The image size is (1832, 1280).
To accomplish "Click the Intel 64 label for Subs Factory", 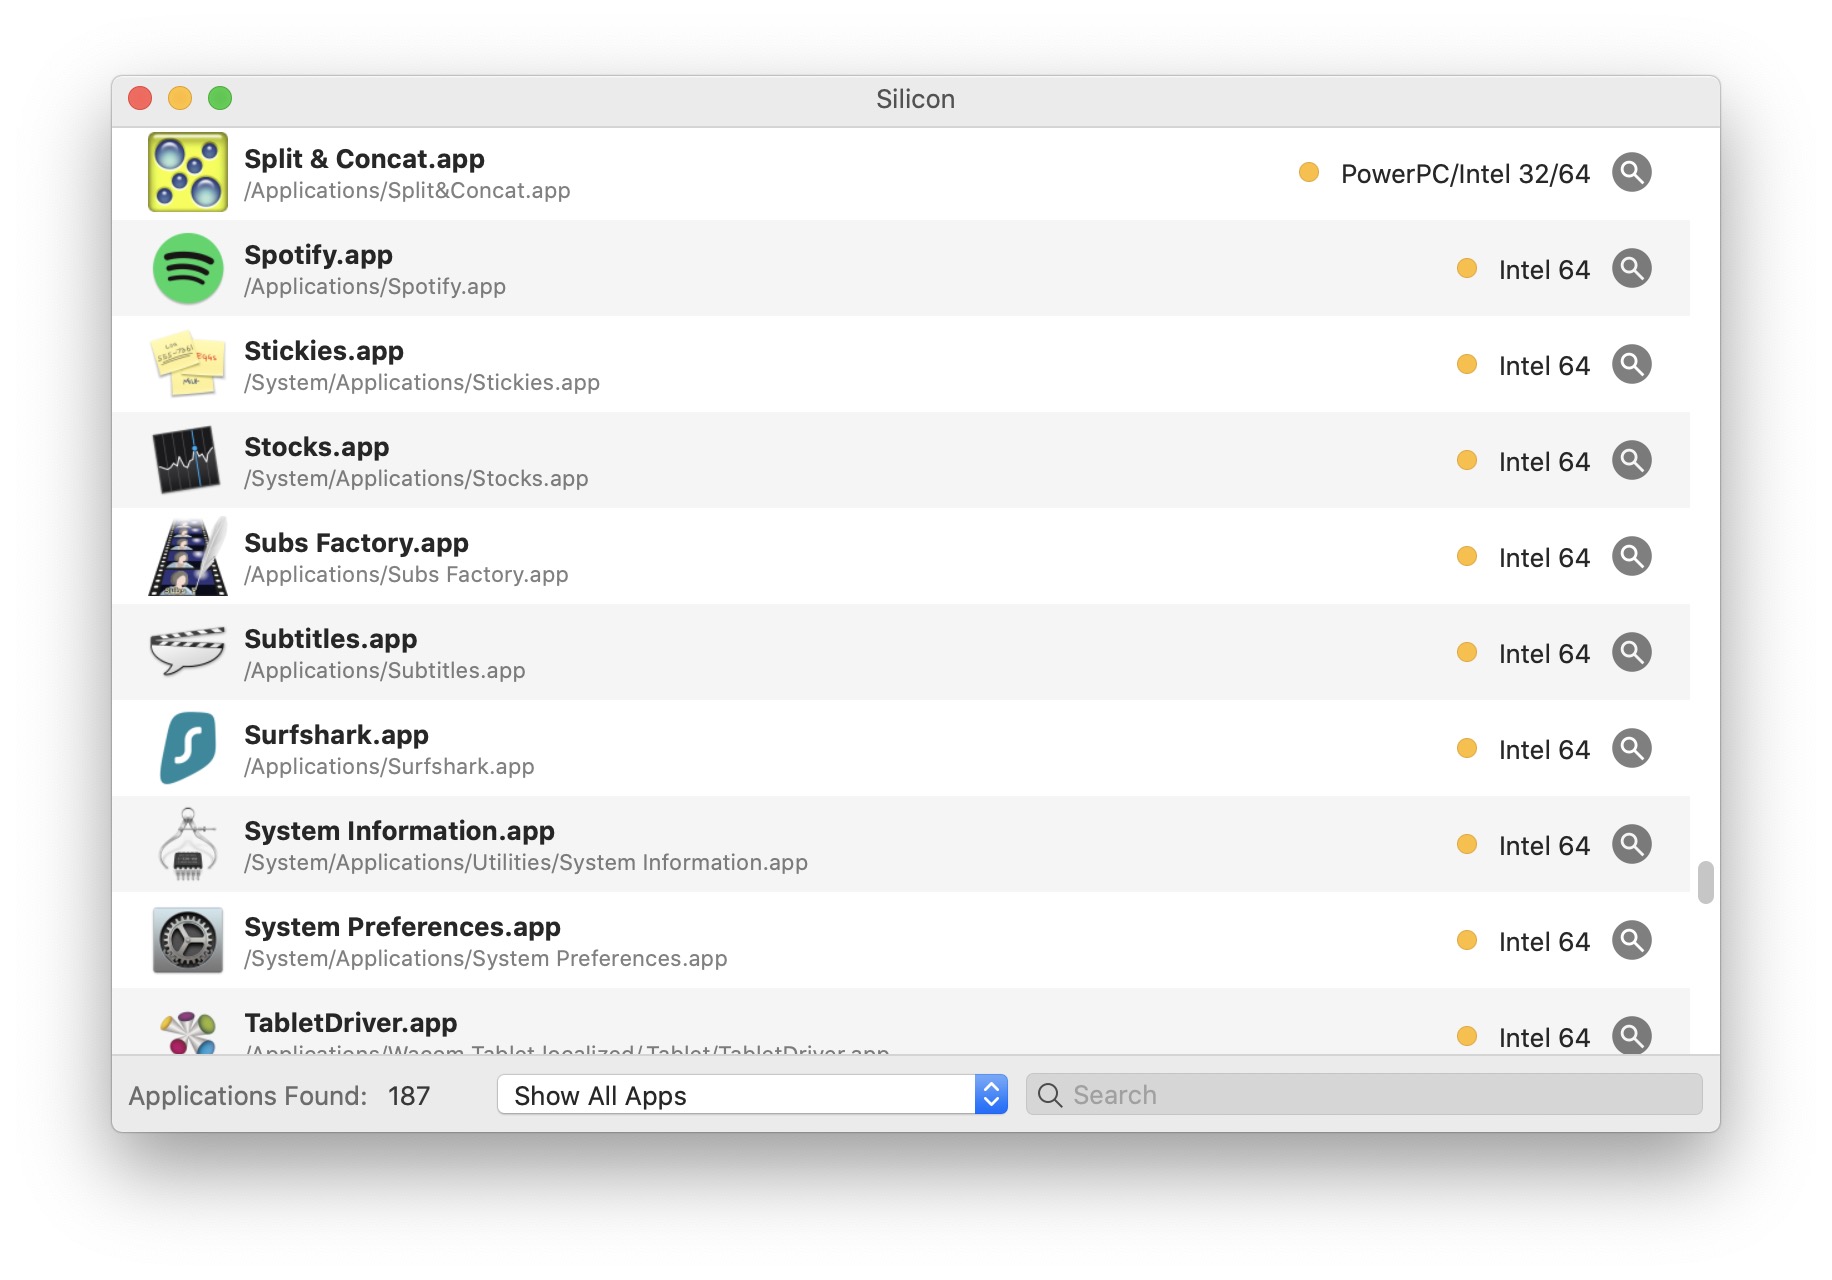I will coord(1544,558).
